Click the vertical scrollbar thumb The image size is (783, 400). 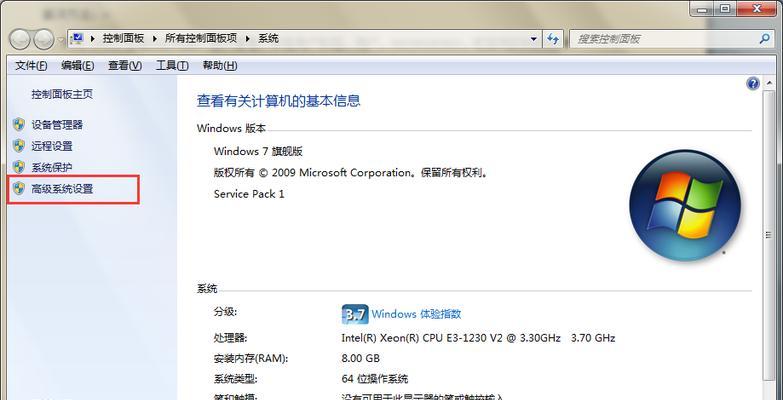(768, 235)
